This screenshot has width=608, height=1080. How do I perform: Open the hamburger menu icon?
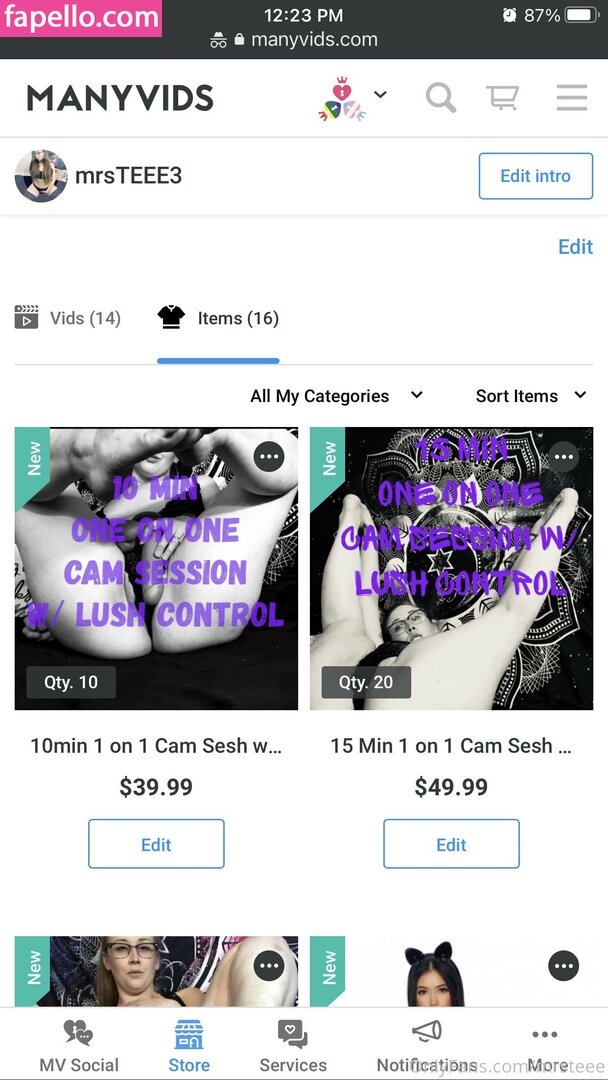[572, 98]
